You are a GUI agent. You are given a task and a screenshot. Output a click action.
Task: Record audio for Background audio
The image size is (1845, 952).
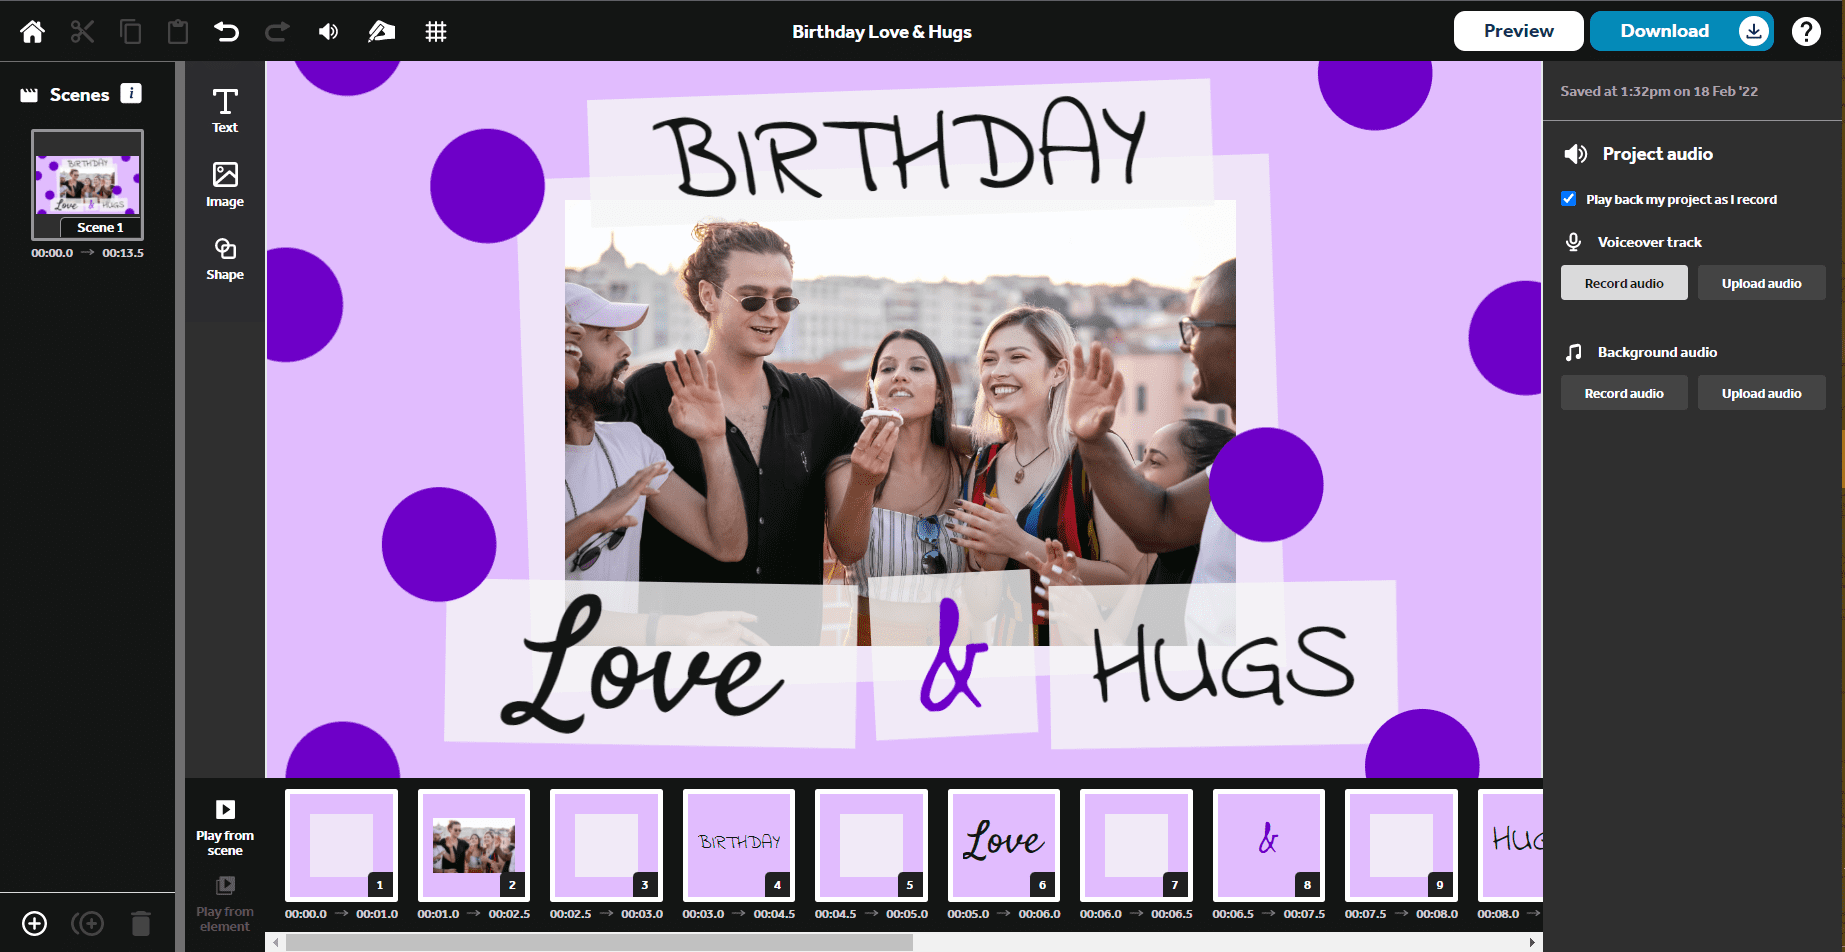[1624, 393]
